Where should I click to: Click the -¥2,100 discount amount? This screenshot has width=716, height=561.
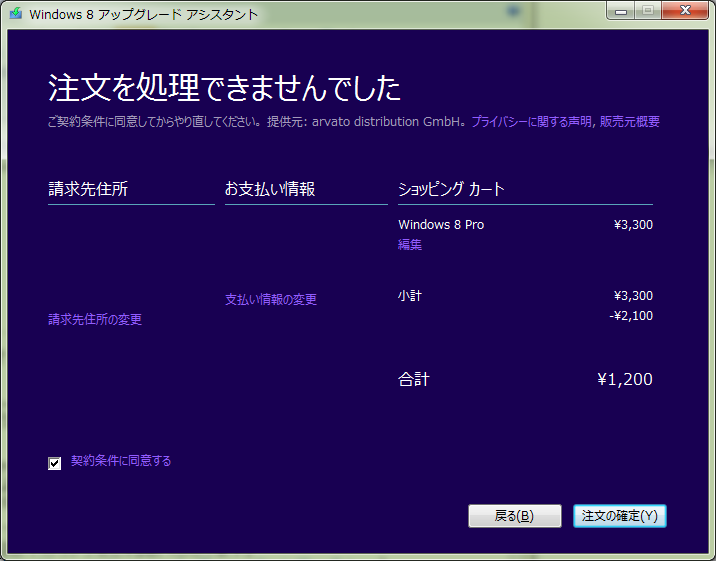click(631, 316)
